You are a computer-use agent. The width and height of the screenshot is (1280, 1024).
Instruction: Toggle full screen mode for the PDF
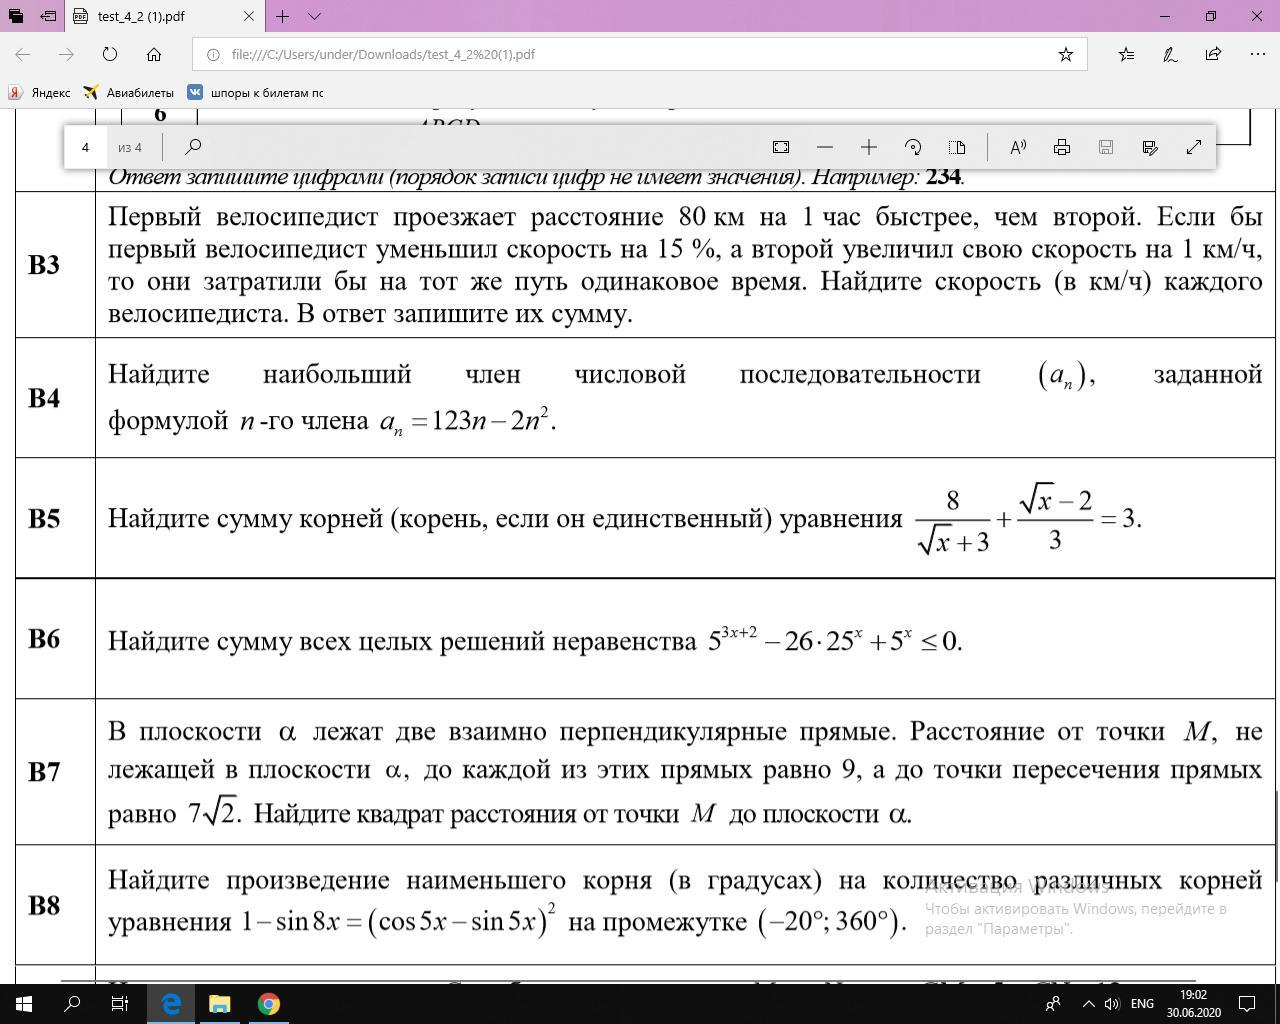click(1194, 147)
